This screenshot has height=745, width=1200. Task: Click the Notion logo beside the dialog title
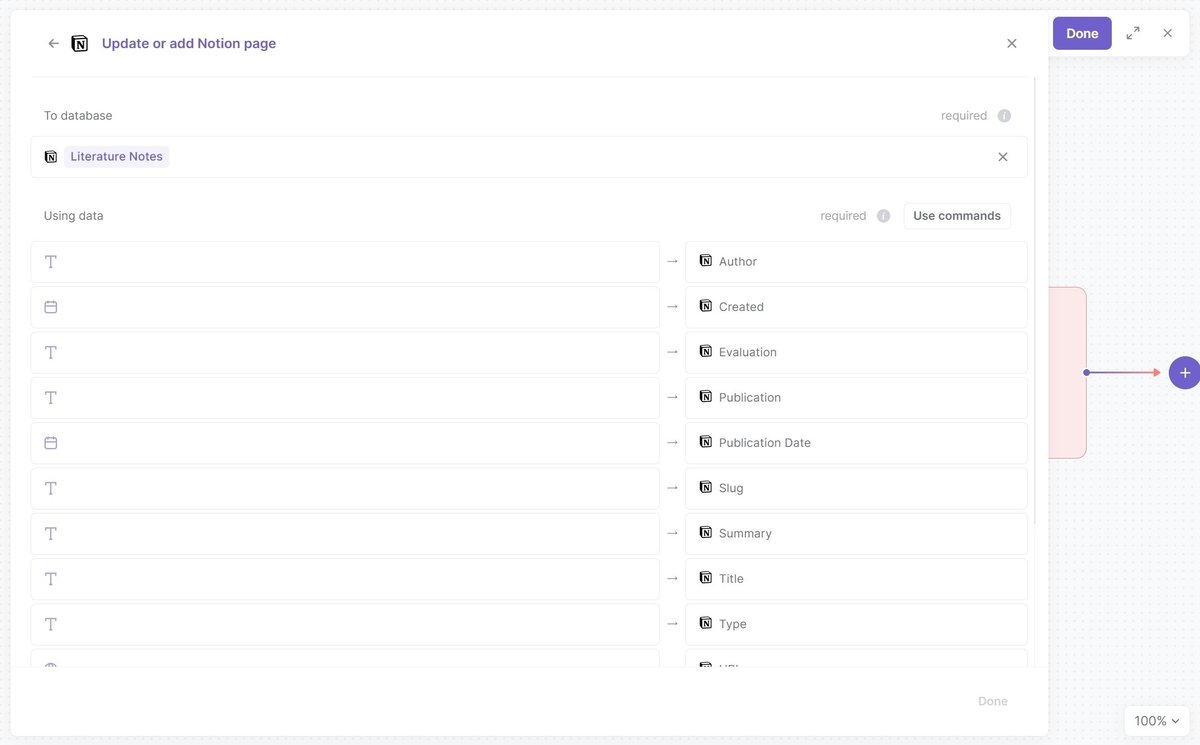pyautogui.click(x=80, y=44)
